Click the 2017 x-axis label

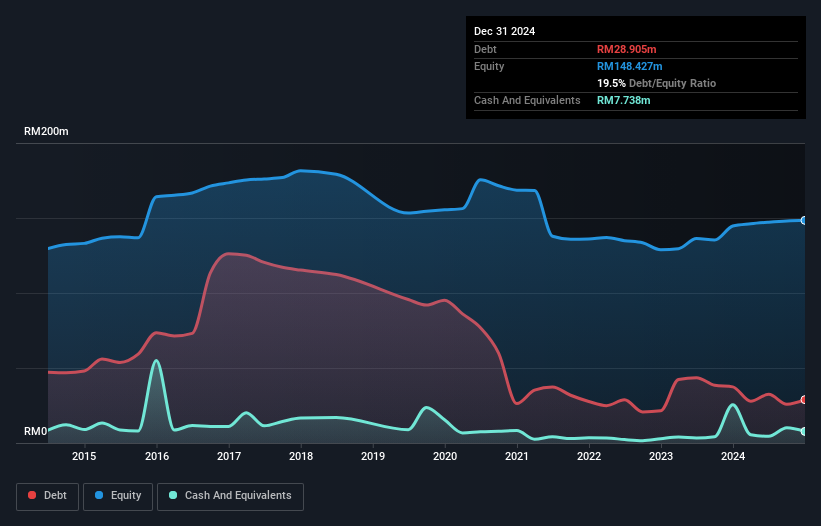coord(229,456)
